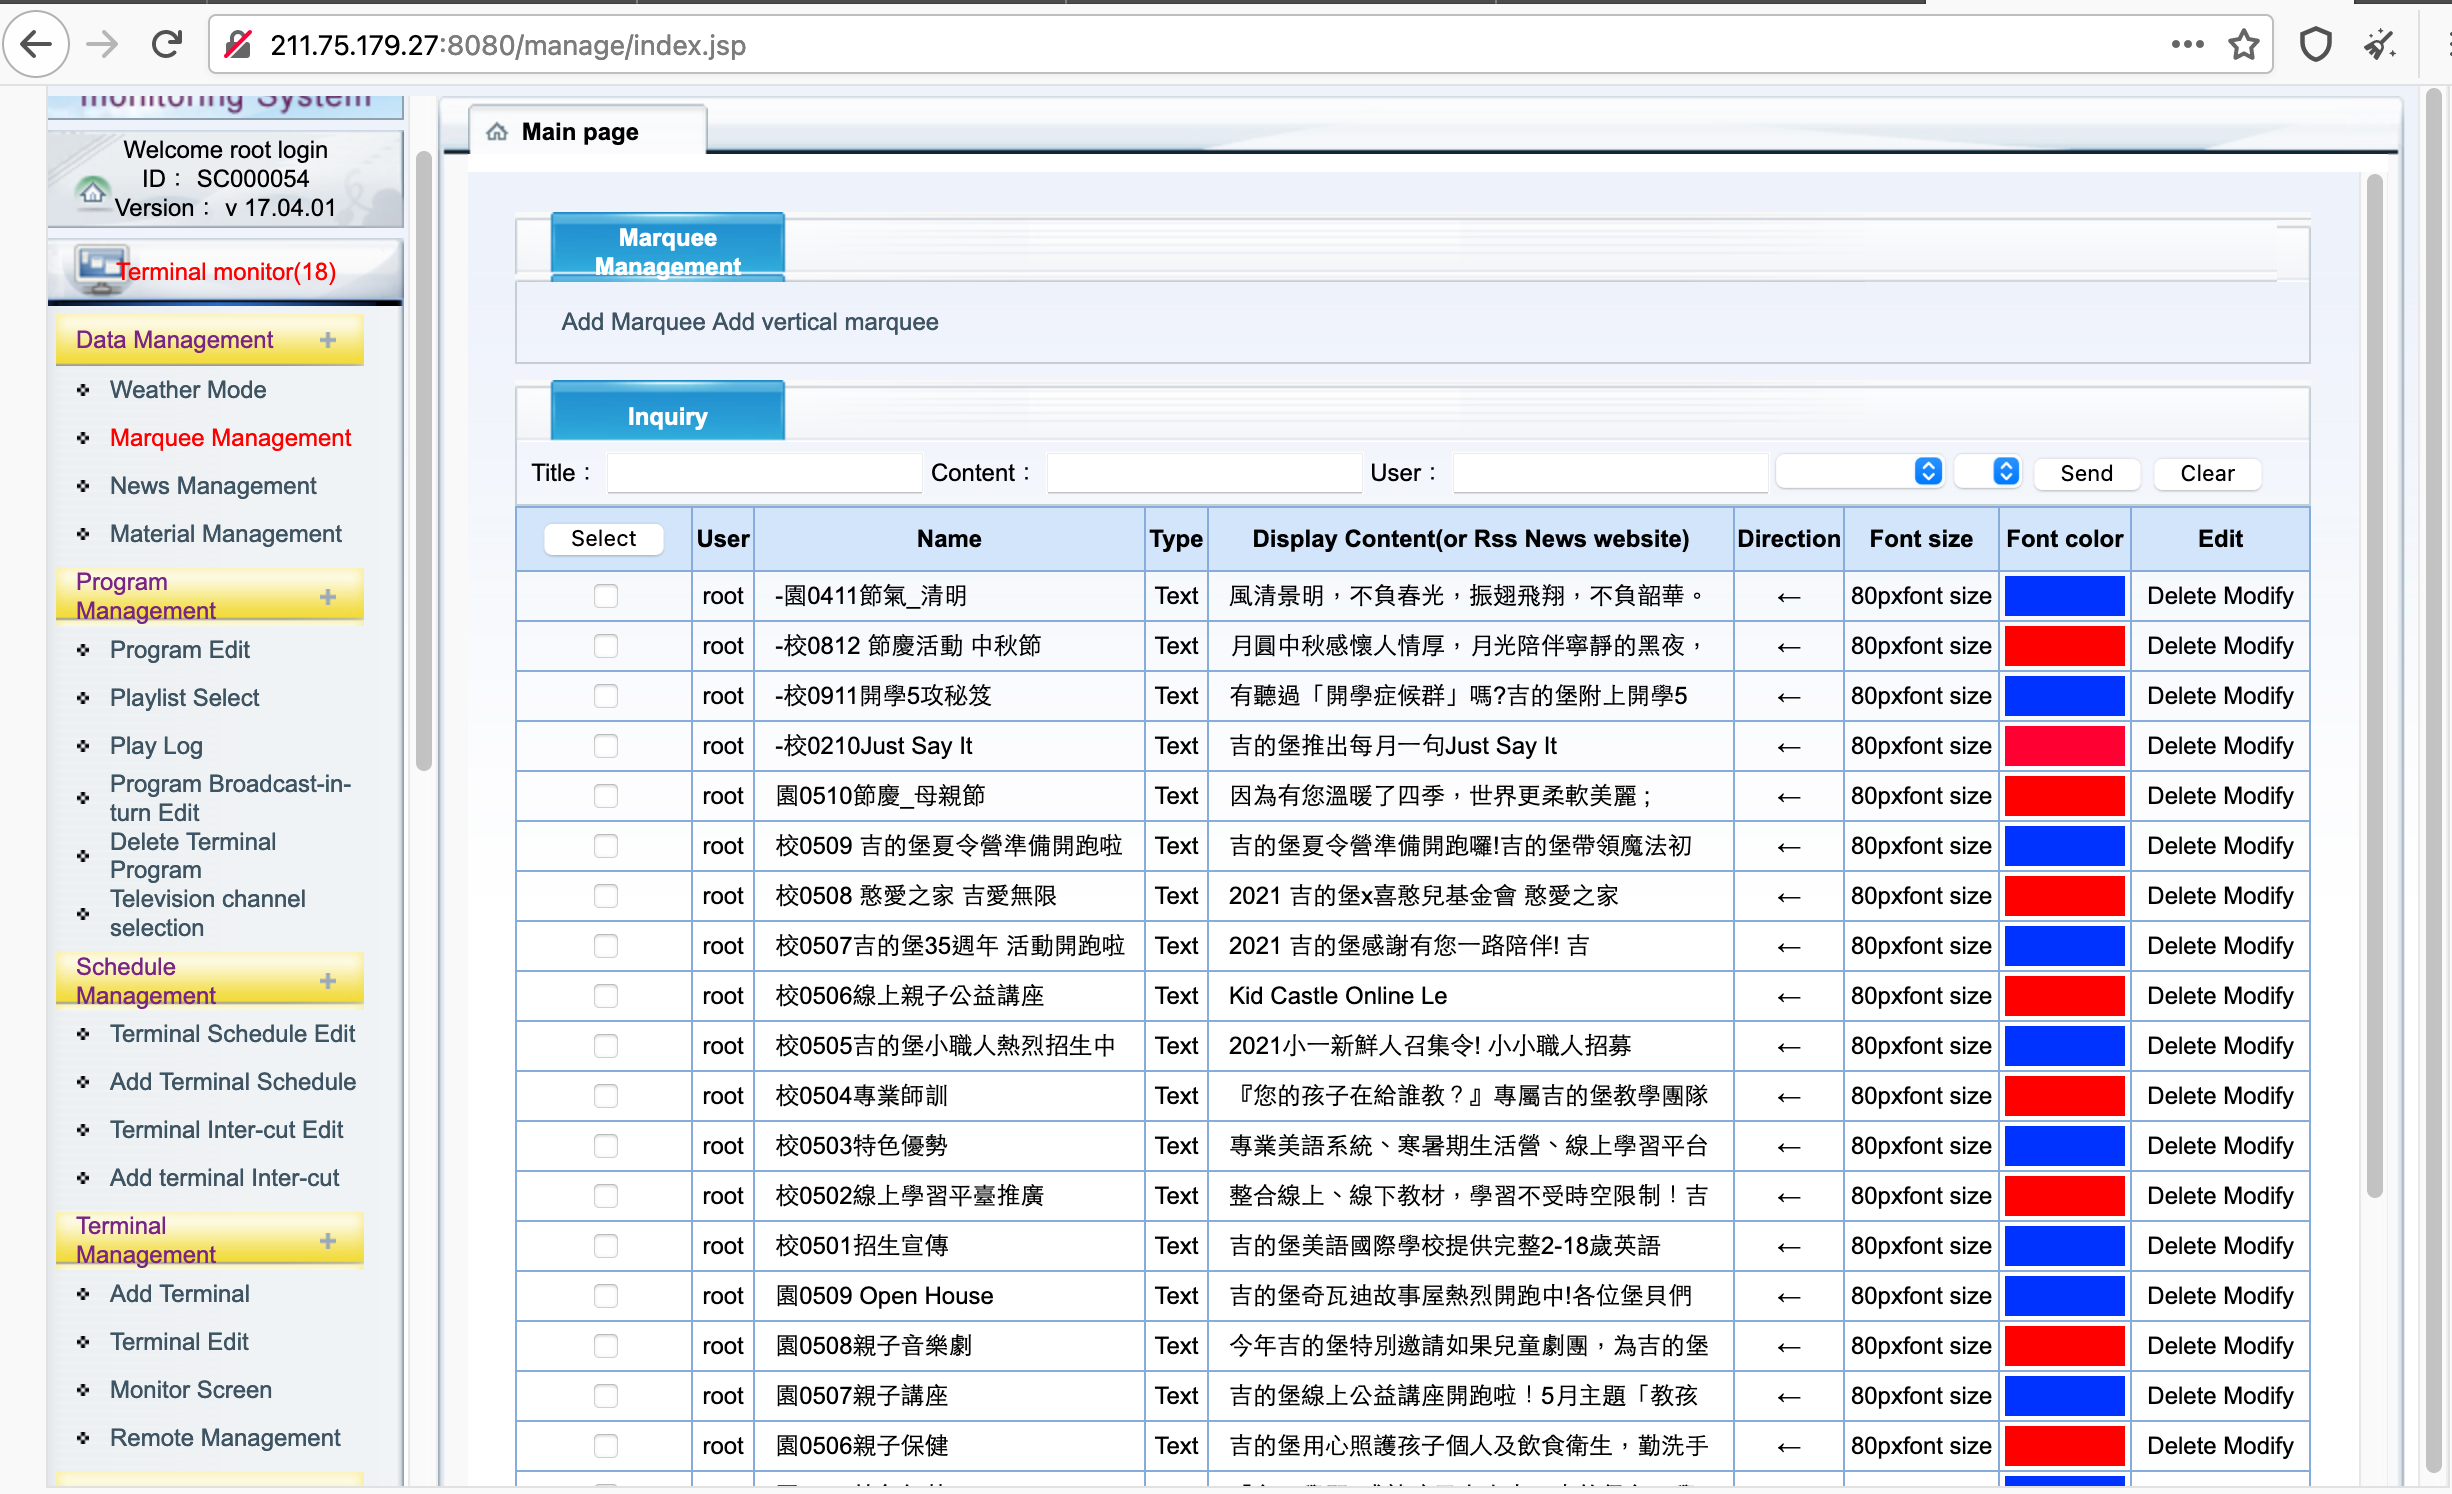Check the box for 校0812 節慶活動 中秋節 row

pos(605,646)
